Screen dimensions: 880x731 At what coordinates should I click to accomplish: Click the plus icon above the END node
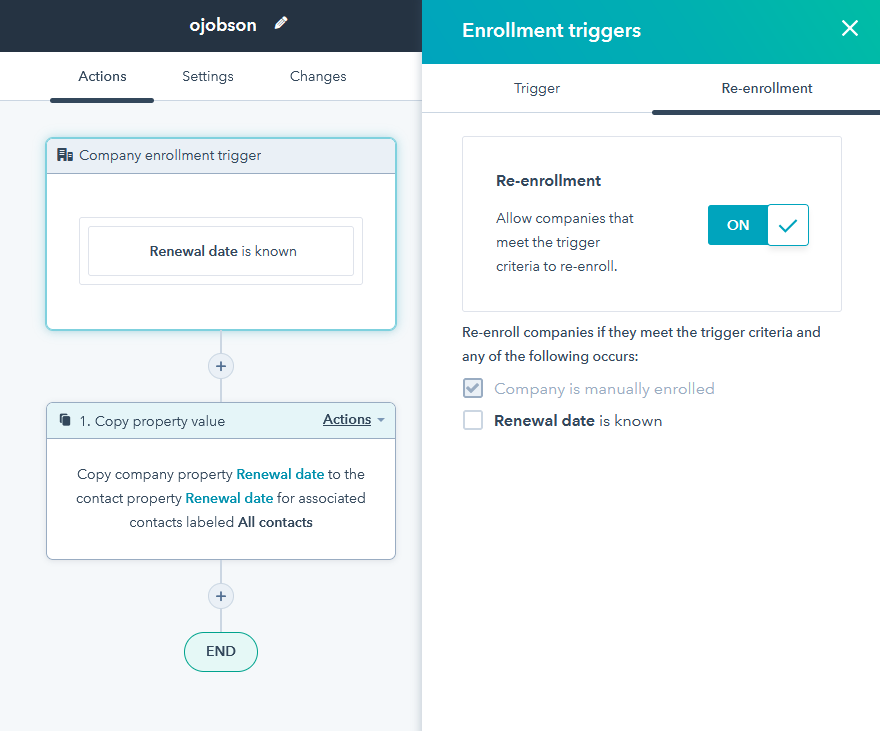coord(220,596)
